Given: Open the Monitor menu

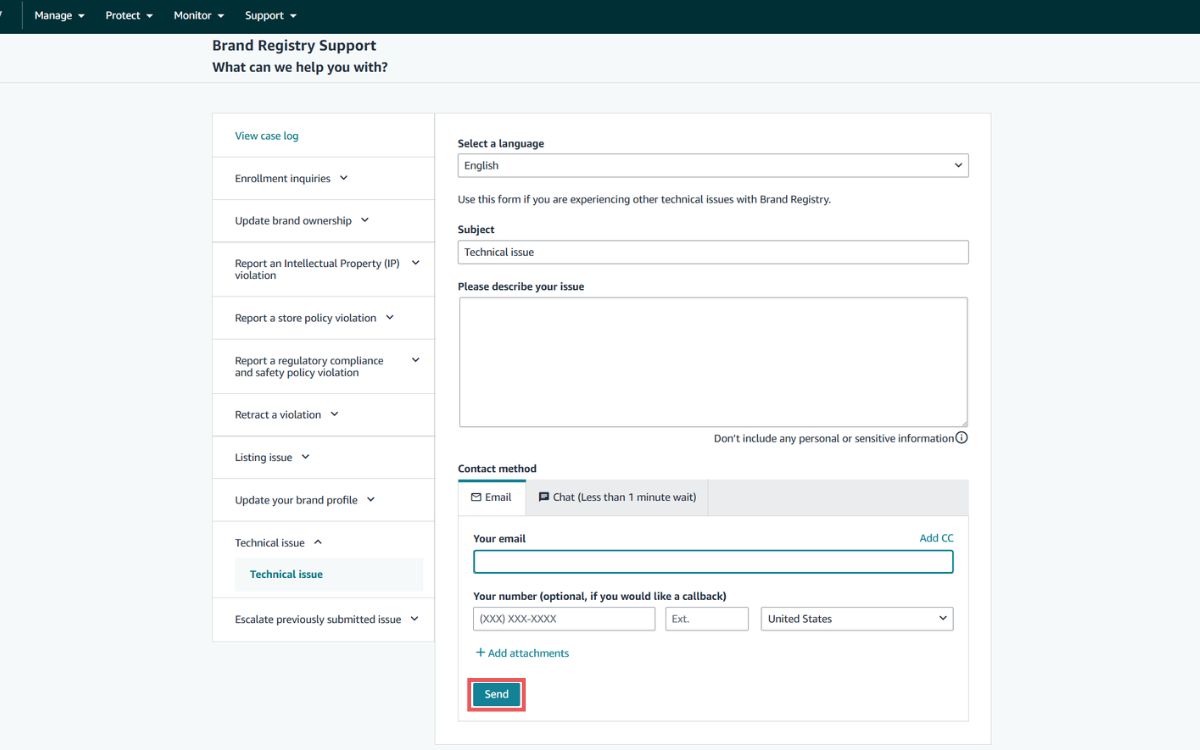Looking at the screenshot, I should pyautogui.click(x=198, y=16).
